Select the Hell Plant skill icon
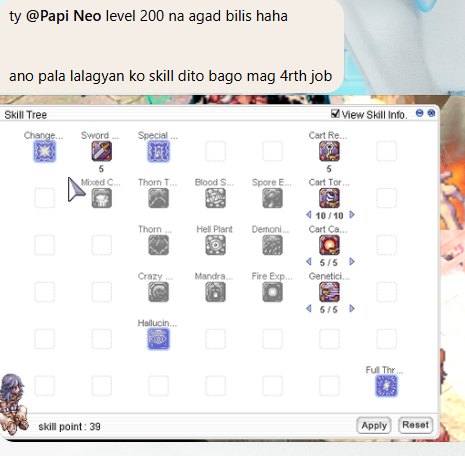 215,245
